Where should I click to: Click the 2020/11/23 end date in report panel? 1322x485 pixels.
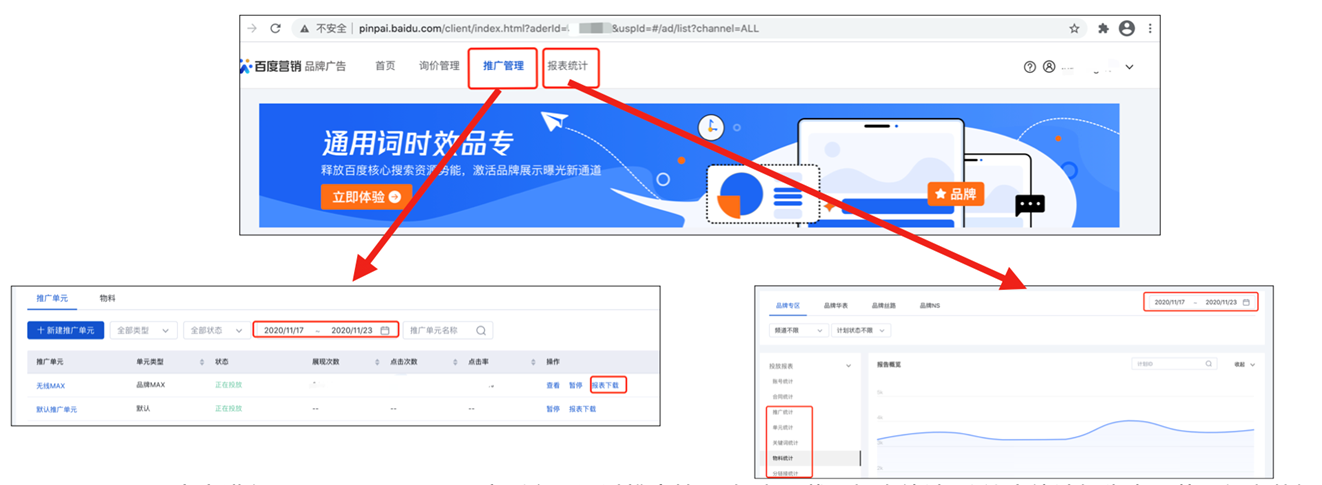coord(1221,302)
